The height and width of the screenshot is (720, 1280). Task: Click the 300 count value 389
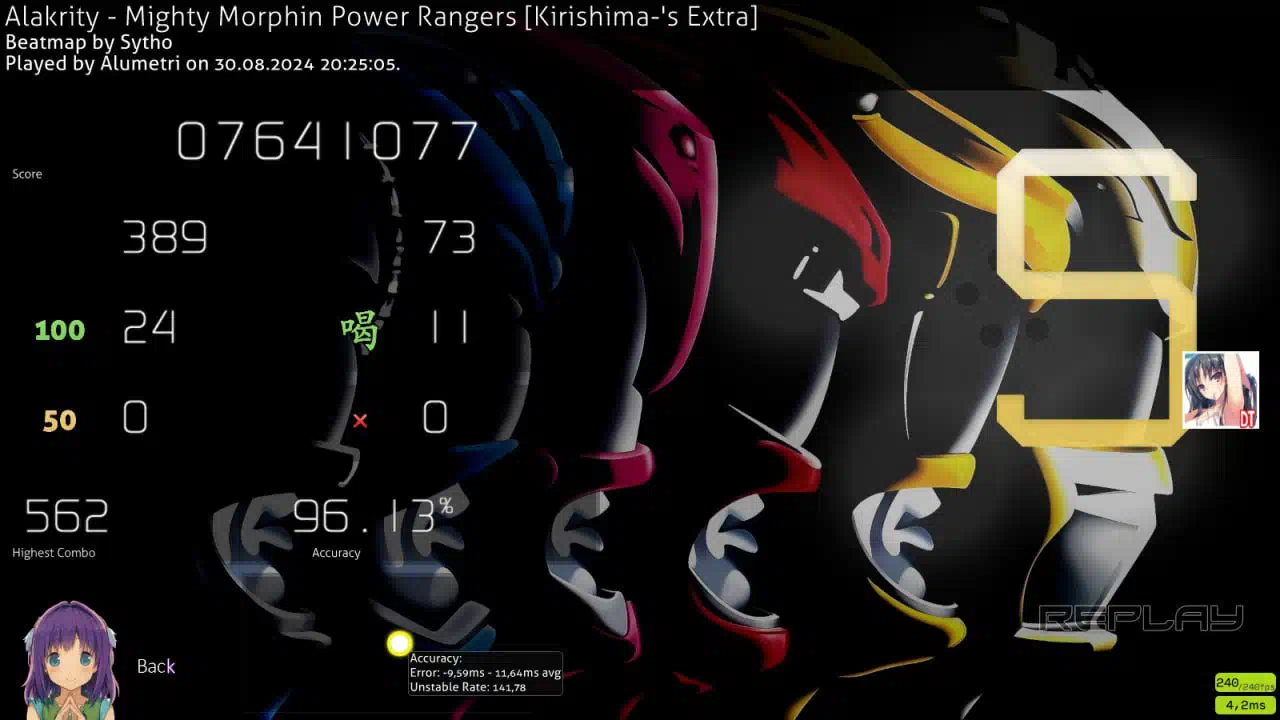coord(165,238)
